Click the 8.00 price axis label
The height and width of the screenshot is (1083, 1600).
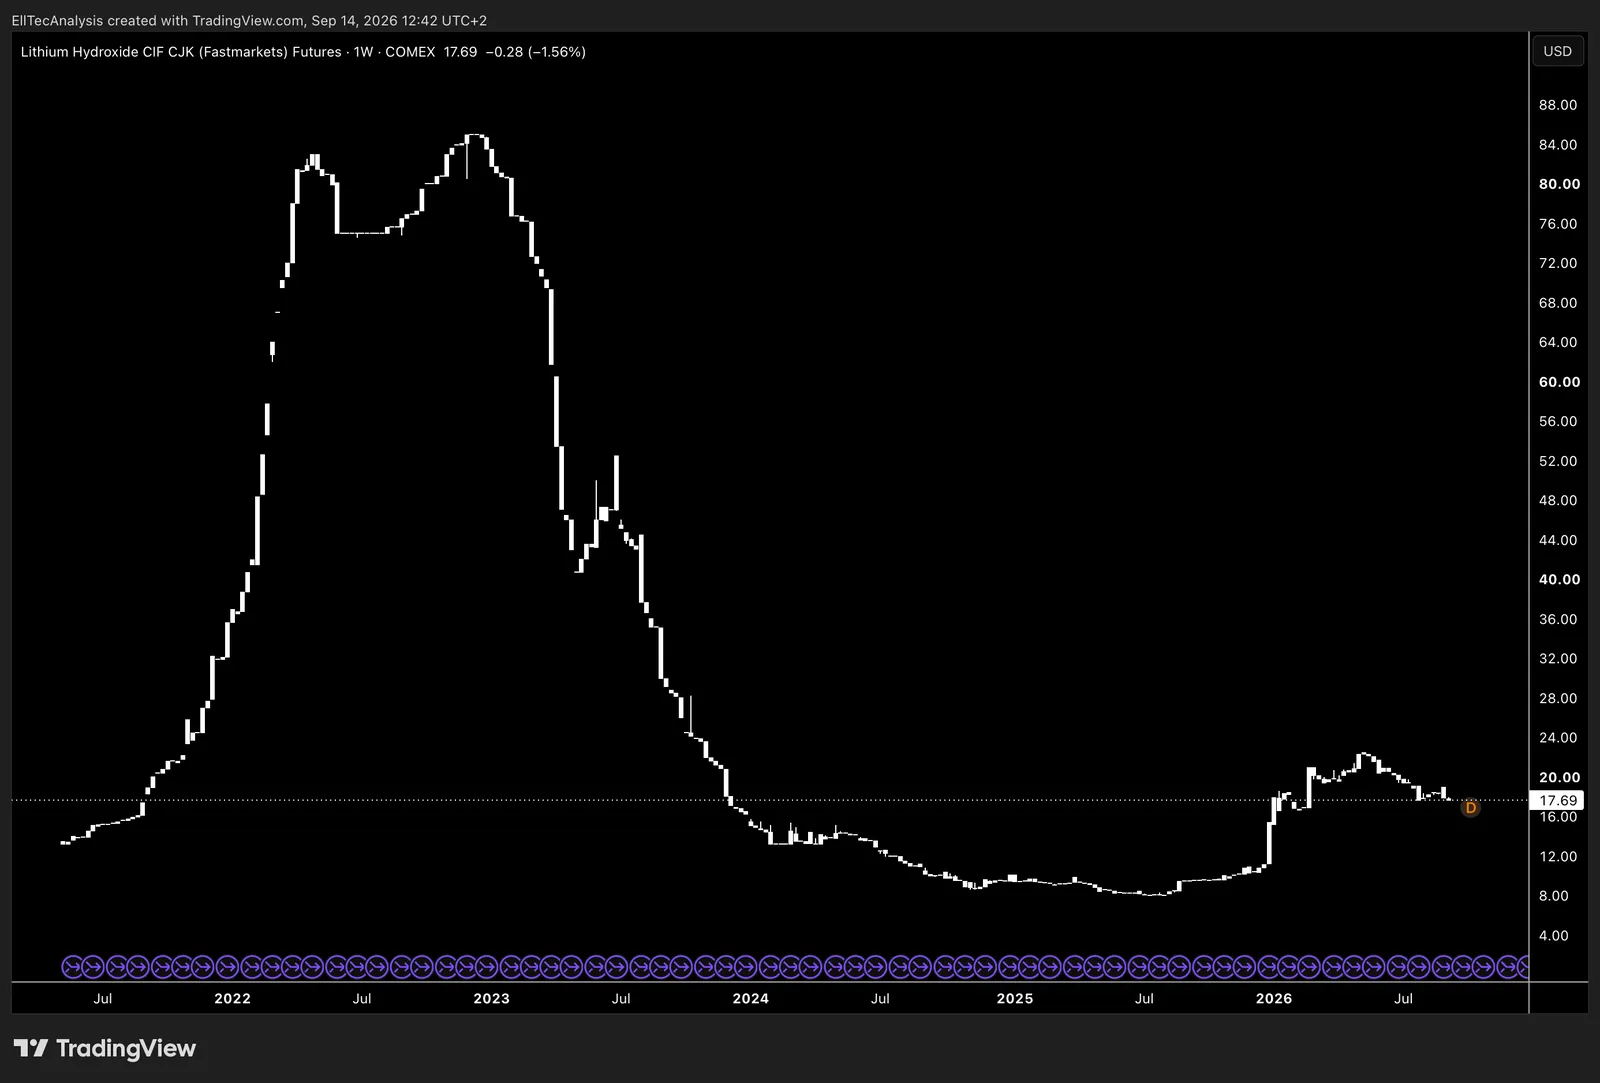pyautogui.click(x=1554, y=896)
